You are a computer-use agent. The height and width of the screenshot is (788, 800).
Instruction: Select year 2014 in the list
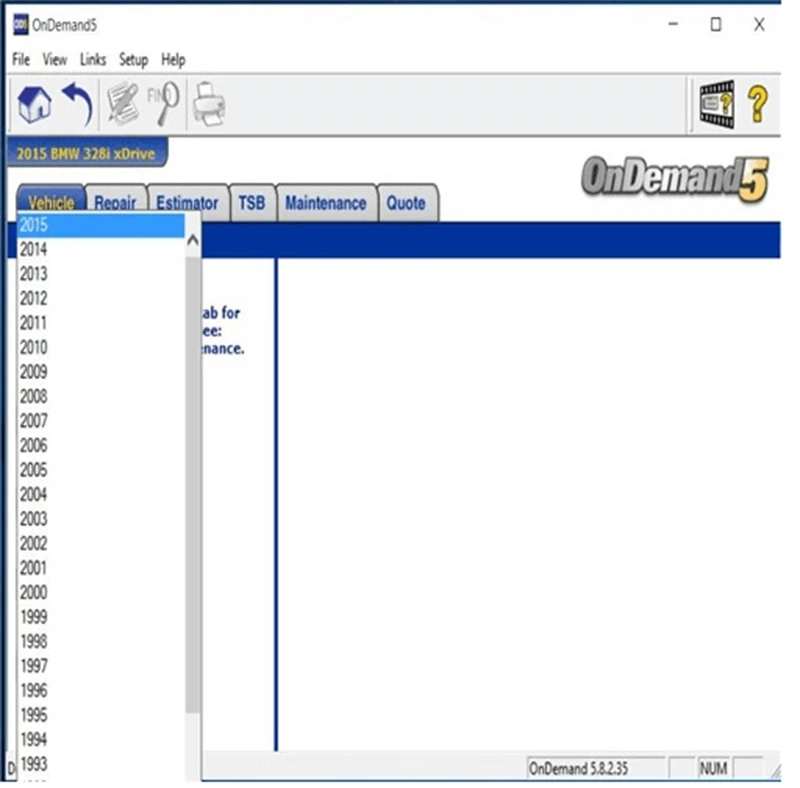point(101,249)
